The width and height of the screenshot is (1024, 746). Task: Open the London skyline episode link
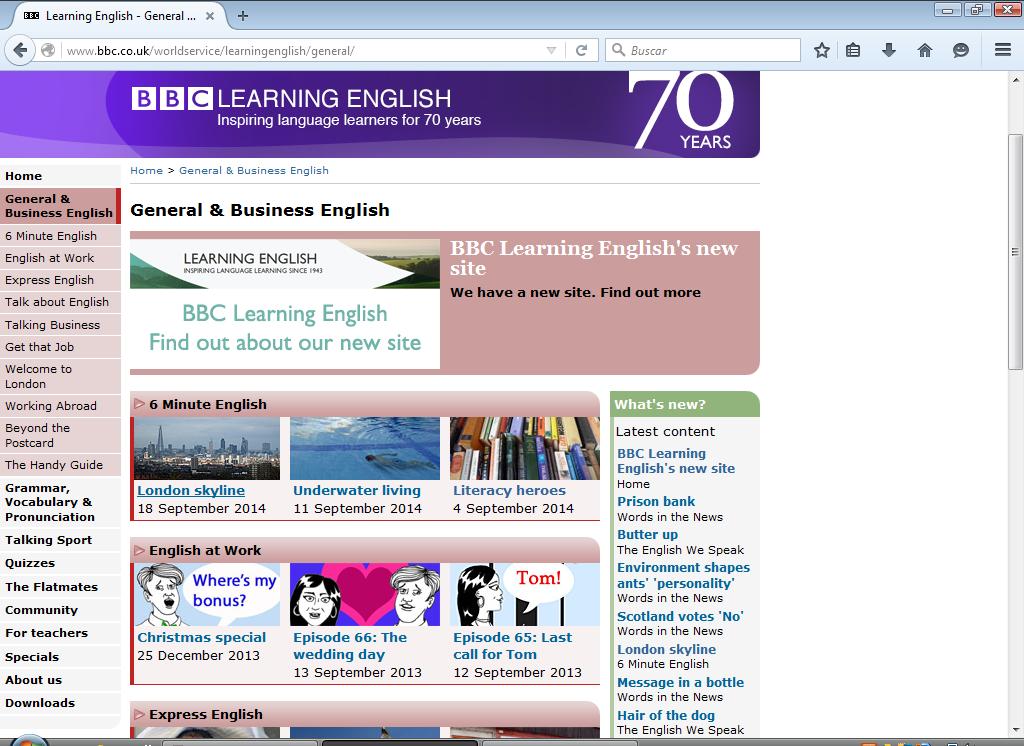(x=191, y=490)
